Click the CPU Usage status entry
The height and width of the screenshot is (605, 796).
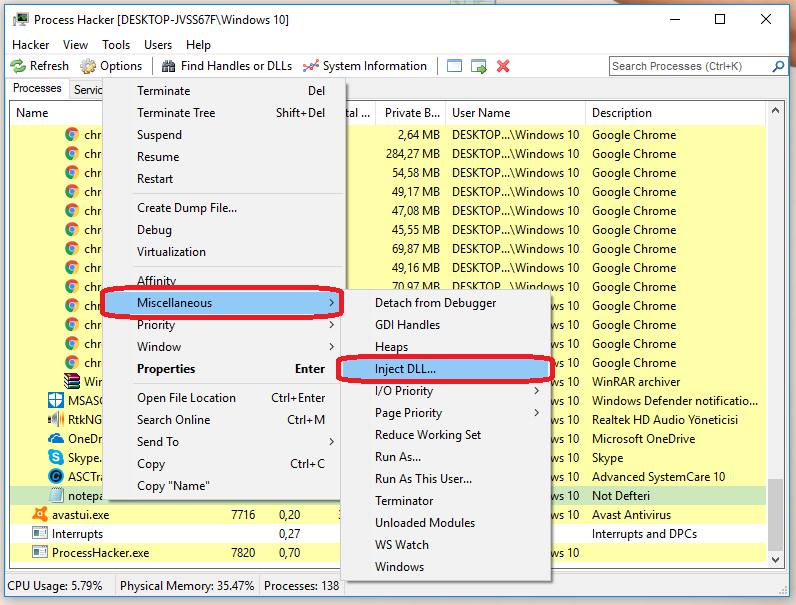click(55, 586)
